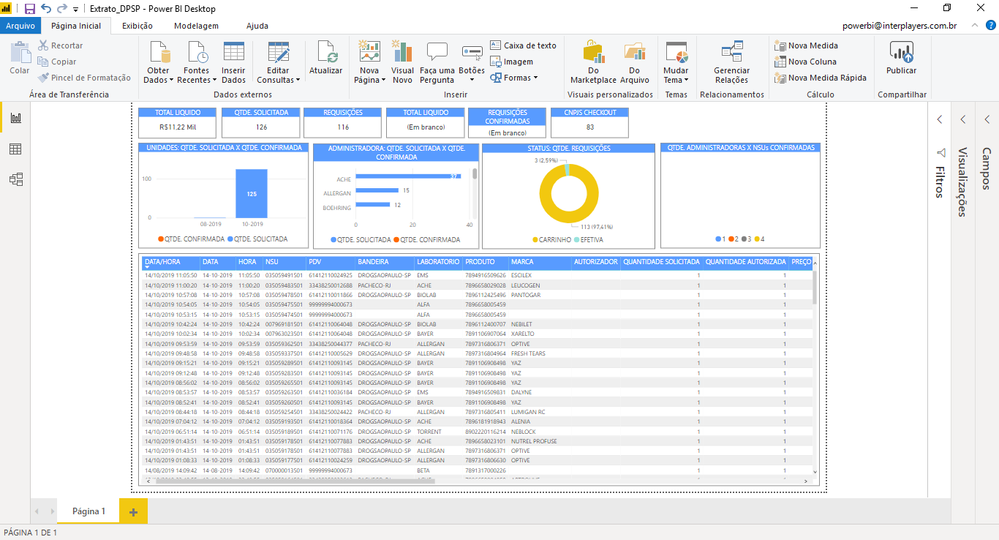The image size is (999, 540).
Task: Open the quick access toolbar customization arrow
Action: click(x=75, y=9)
